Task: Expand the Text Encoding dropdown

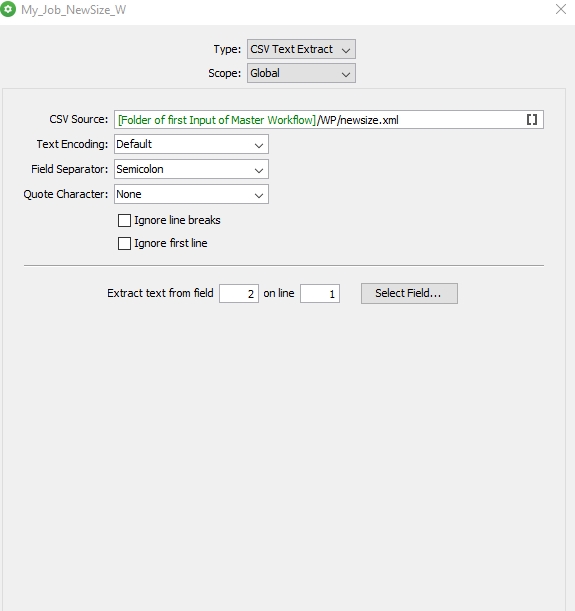Action: point(191,144)
